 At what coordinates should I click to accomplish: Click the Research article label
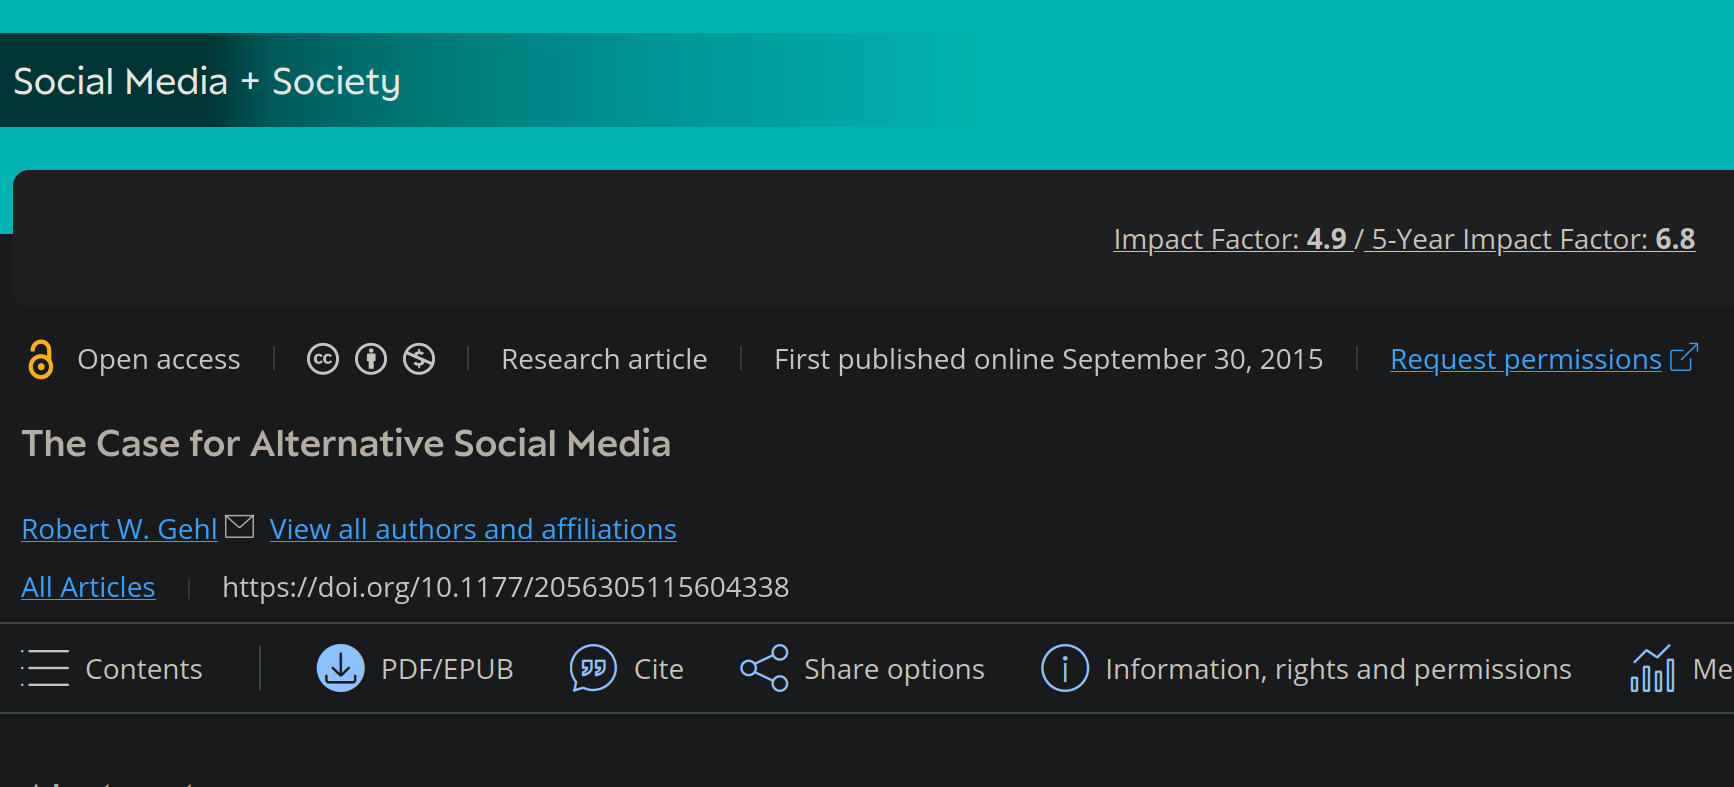(604, 359)
